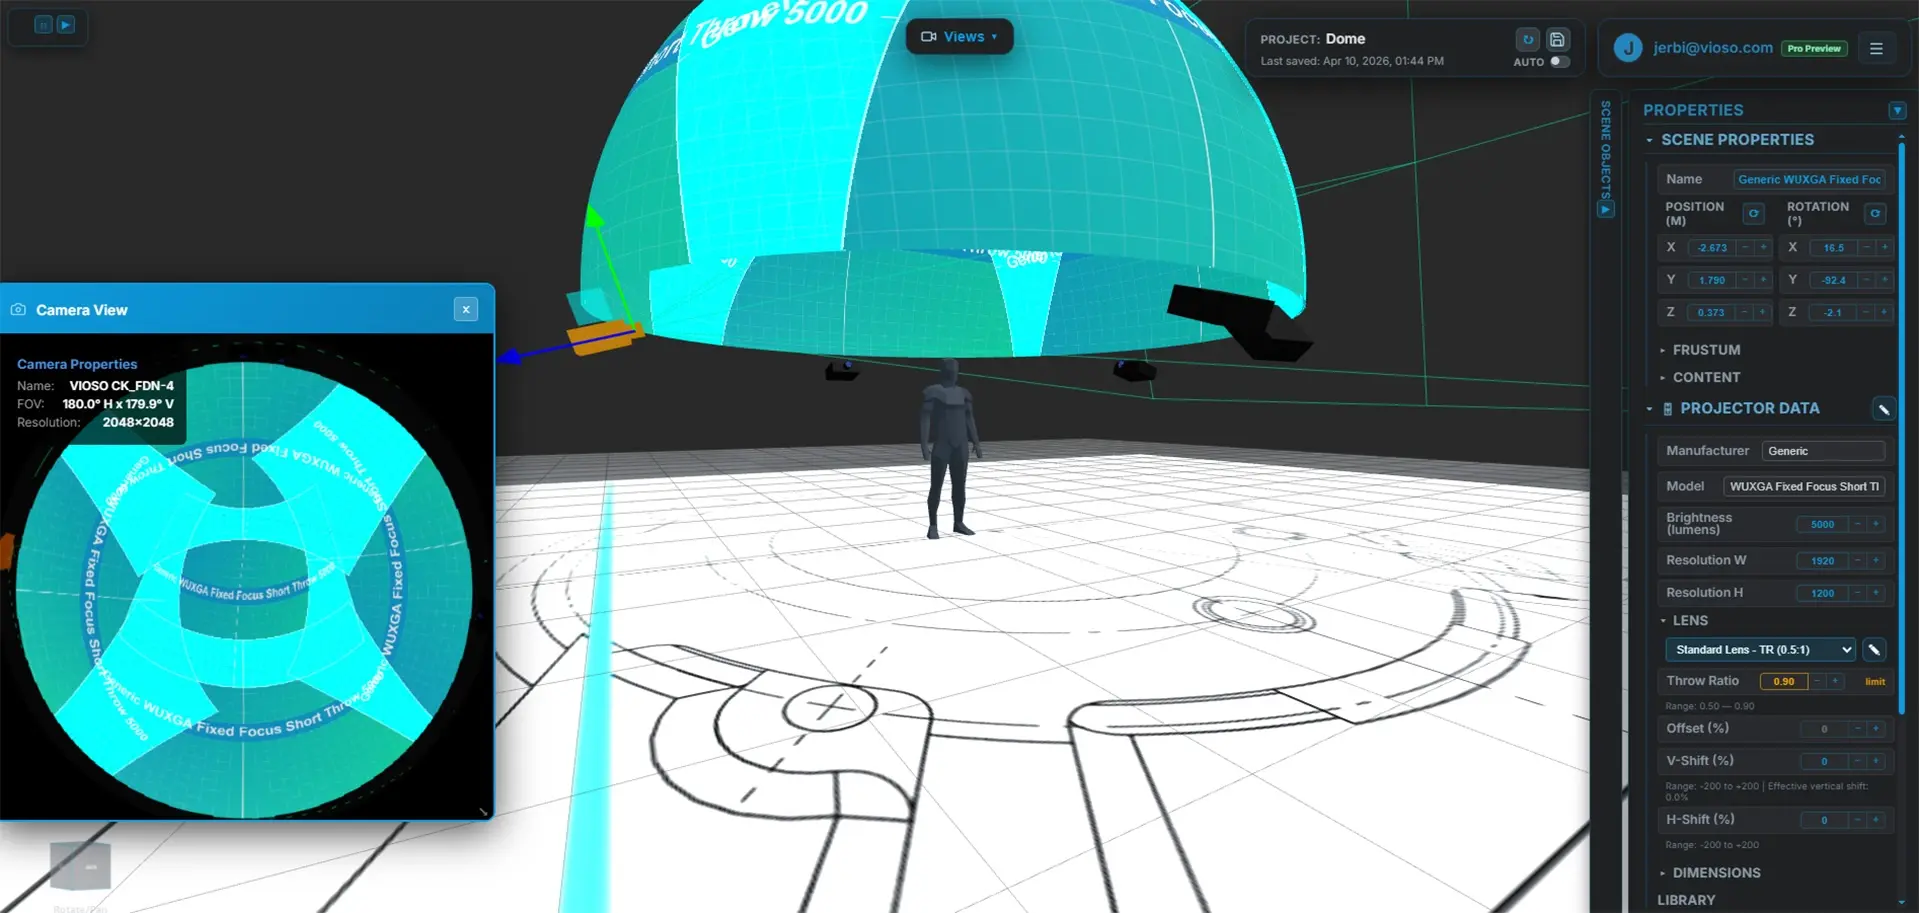Click the pause button at top left
1919x913 pixels.
click(43, 25)
